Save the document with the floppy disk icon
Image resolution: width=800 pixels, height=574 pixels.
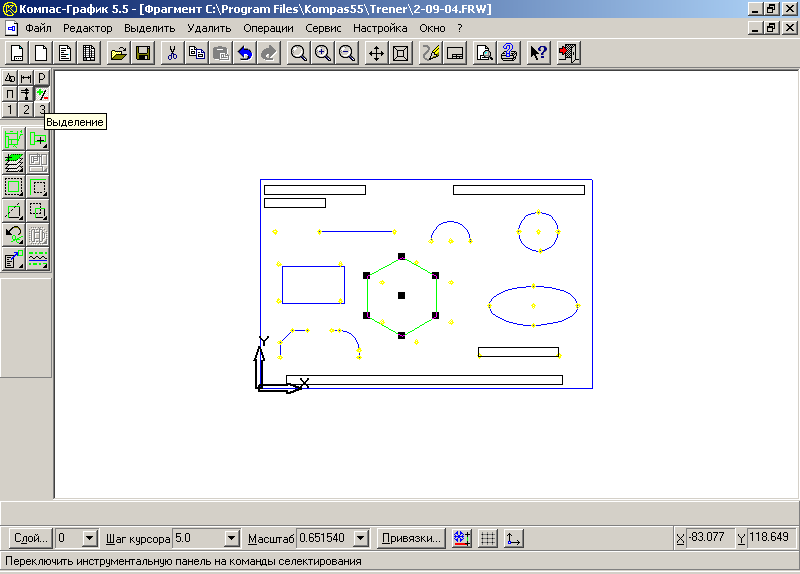(x=143, y=53)
